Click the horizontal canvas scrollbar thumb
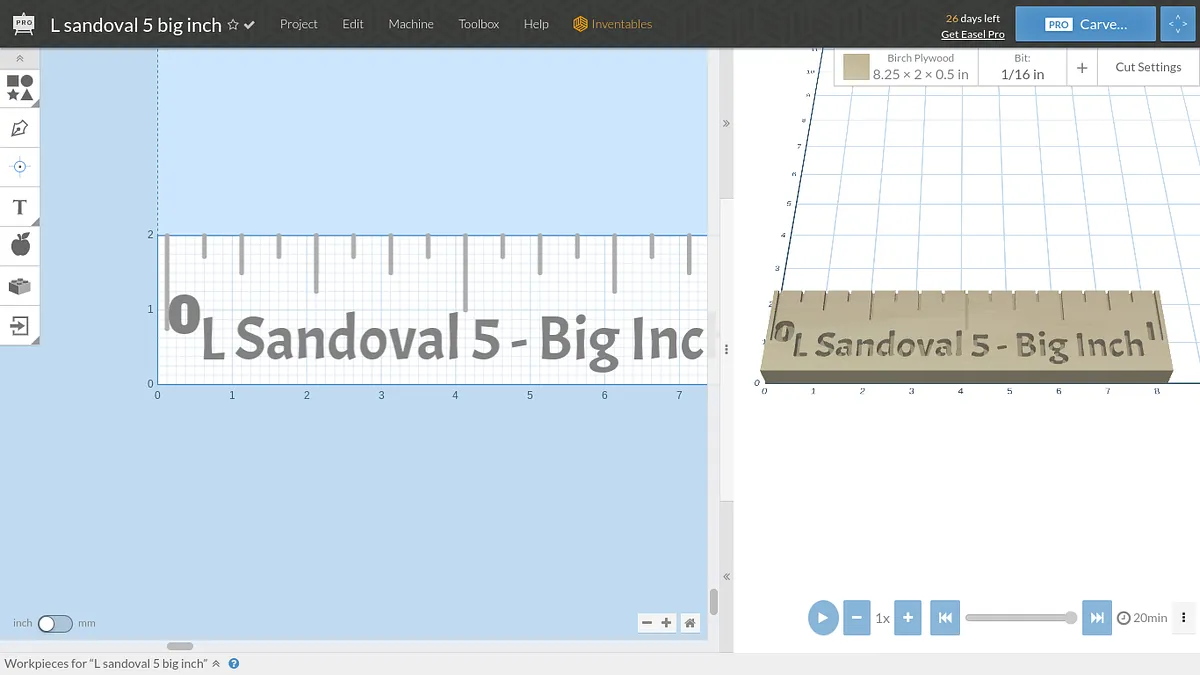Screen dimensions: 1200x675 180,646
